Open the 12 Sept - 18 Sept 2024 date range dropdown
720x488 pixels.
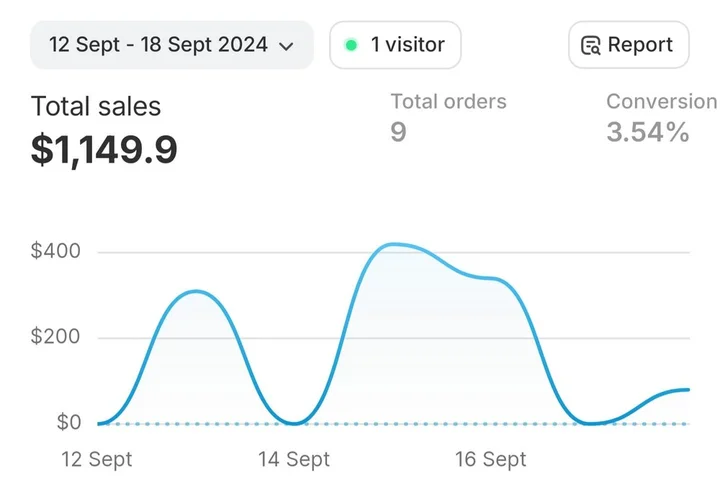tap(171, 45)
